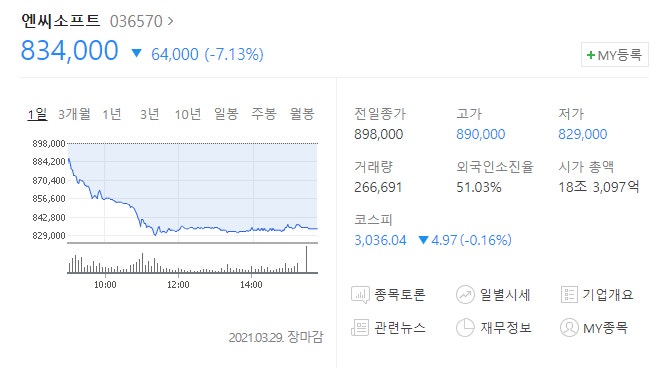This screenshot has height=368, width=656.
Task: Click the green plus on MY등록
Action: pyautogui.click(x=591, y=55)
